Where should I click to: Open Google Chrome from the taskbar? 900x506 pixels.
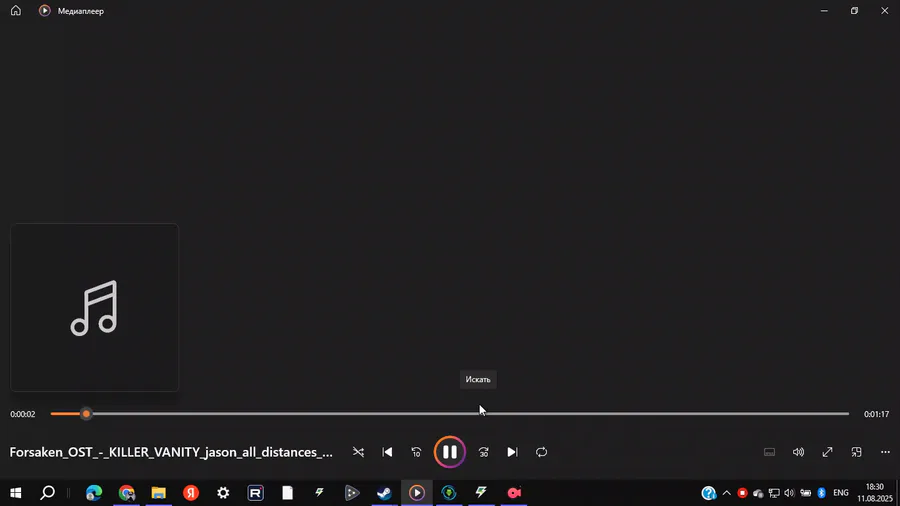126,493
